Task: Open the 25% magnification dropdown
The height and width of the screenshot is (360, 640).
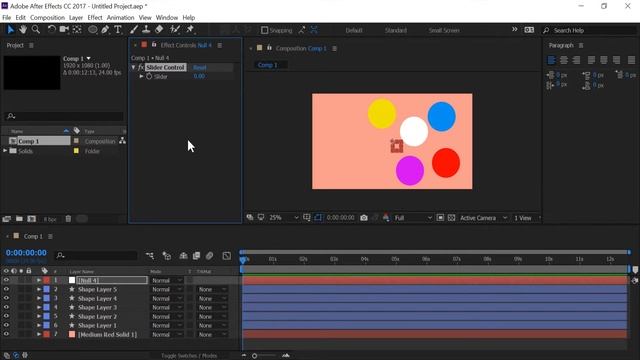Action: [x=284, y=218]
